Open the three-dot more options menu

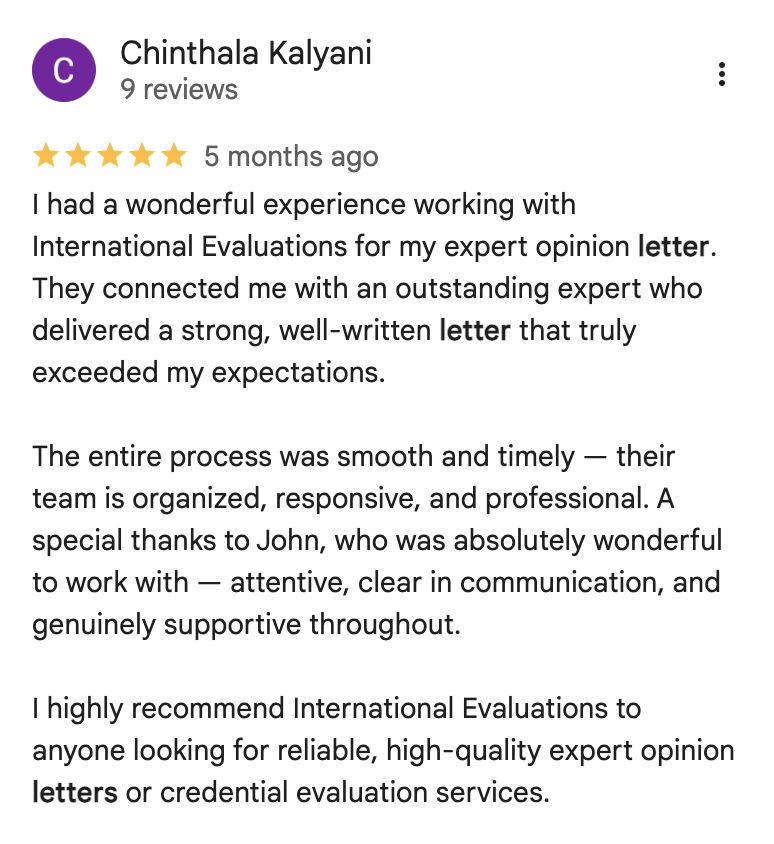721,74
